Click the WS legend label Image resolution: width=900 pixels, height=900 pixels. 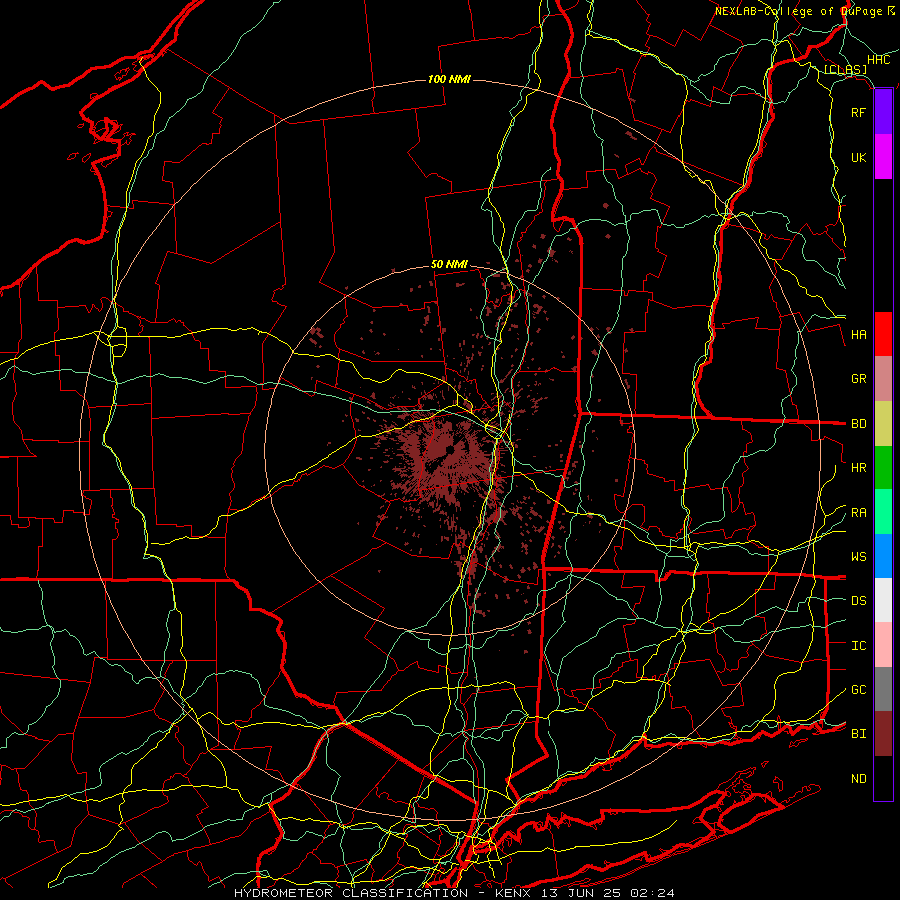coord(859,557)
